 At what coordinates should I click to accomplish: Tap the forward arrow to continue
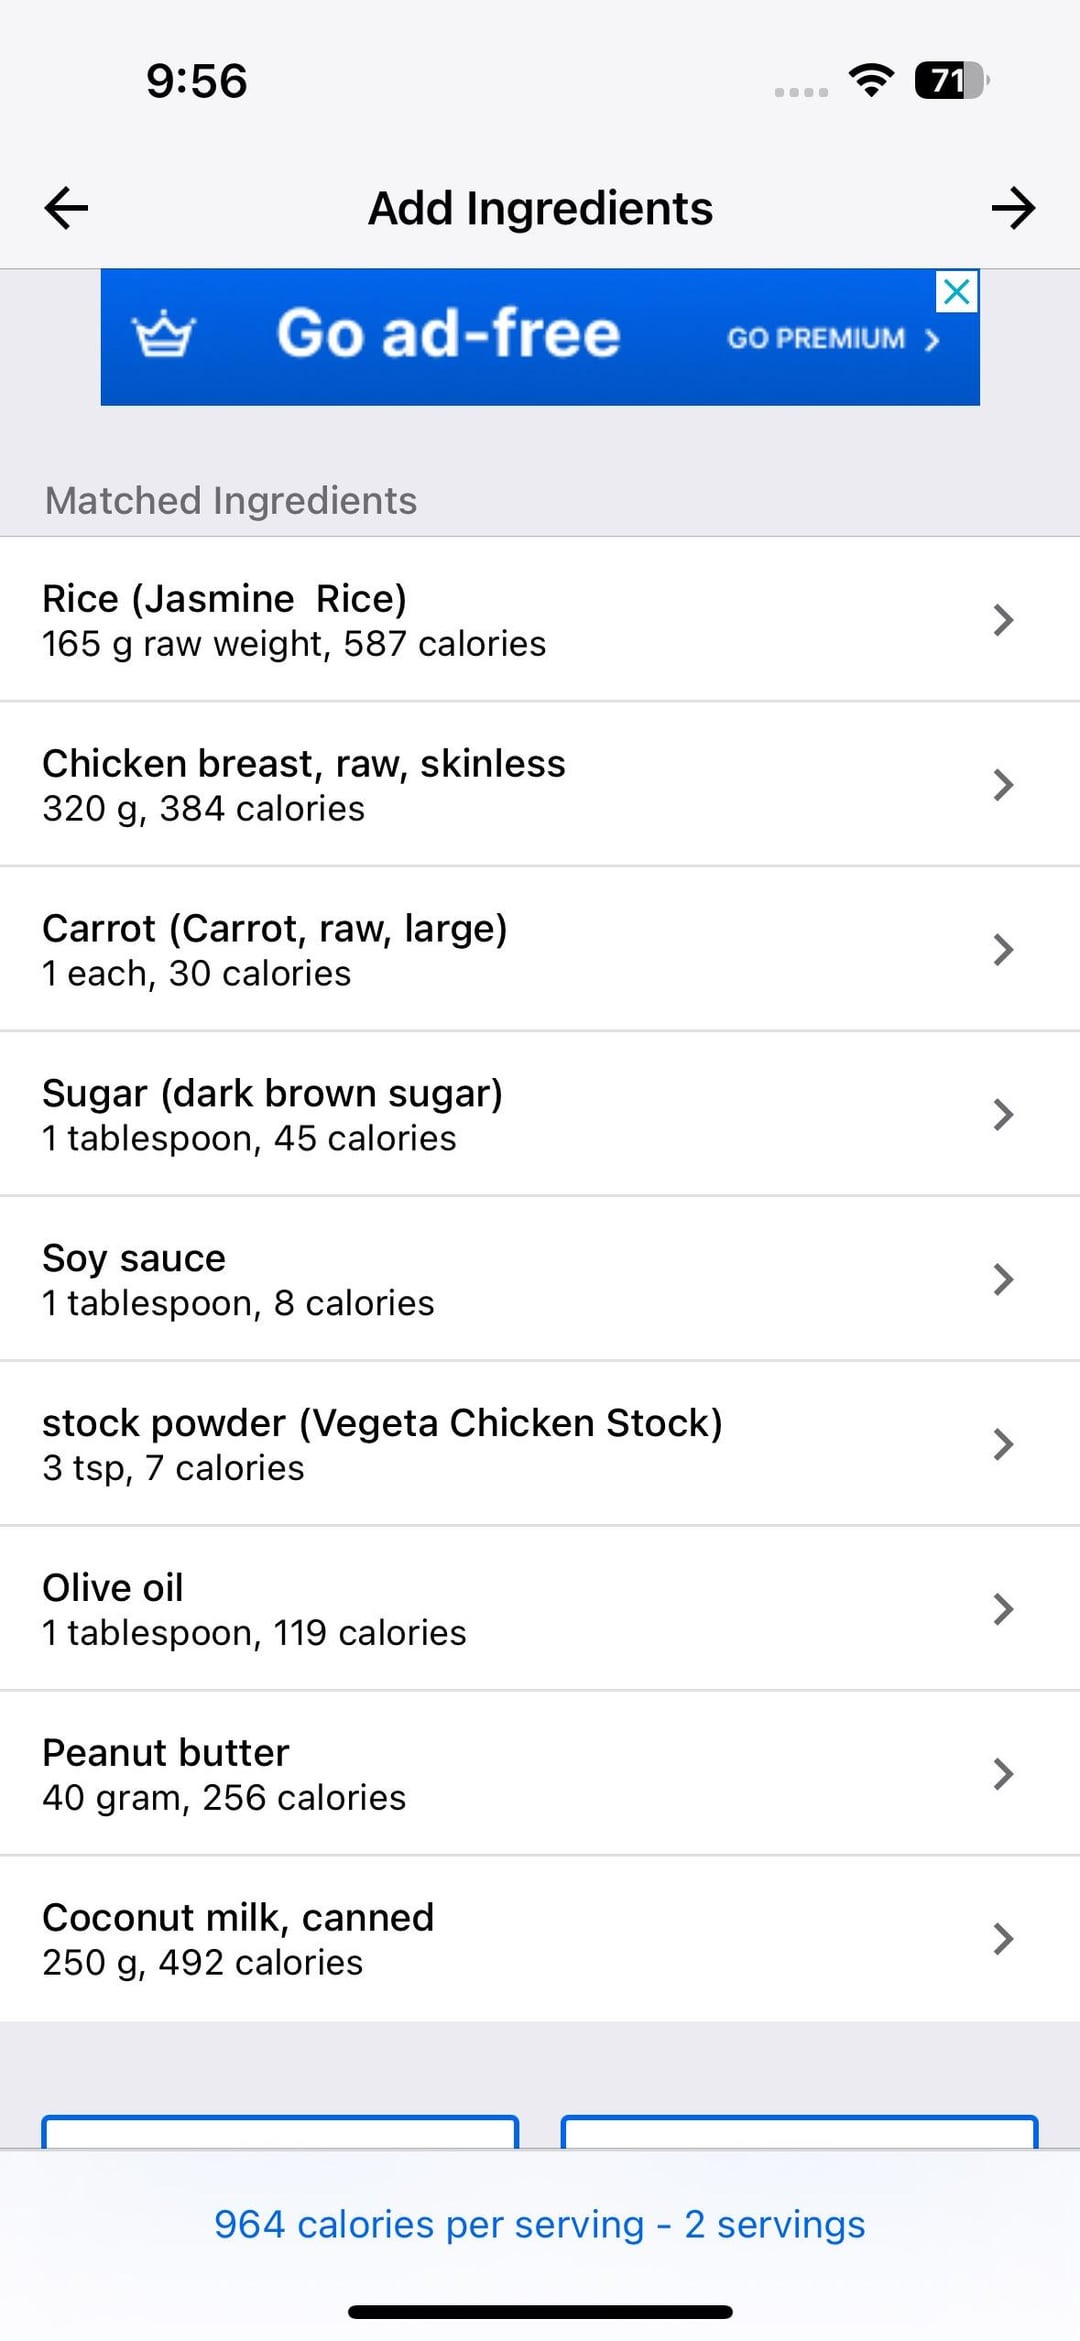tap(1013, 208)
